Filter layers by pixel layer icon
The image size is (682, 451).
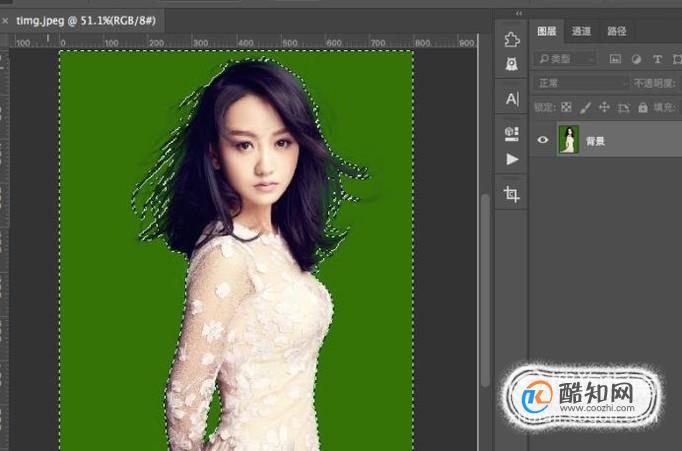coord(615,59)
